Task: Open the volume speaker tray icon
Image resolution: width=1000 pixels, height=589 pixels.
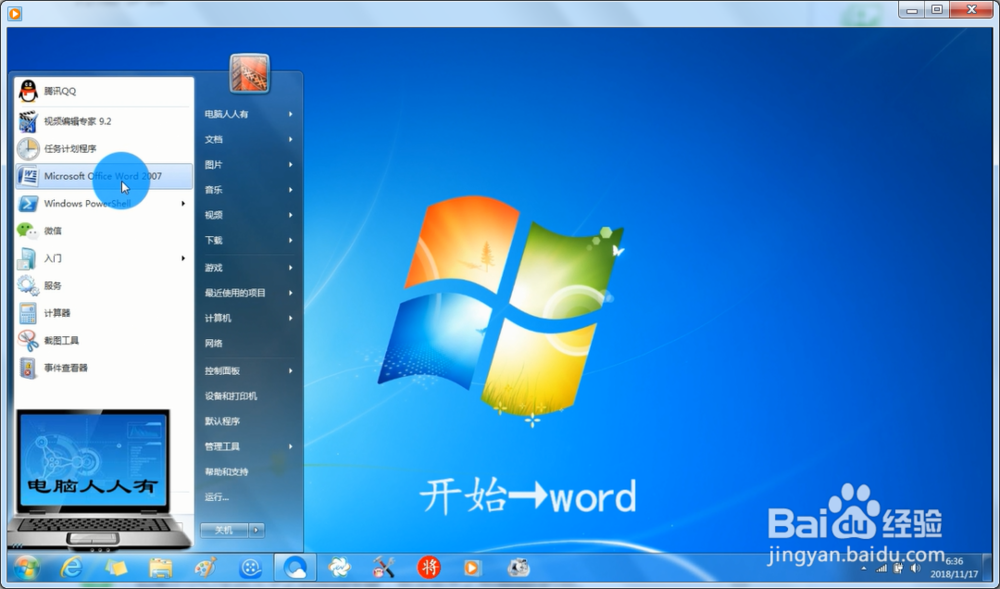Action: coord(916,568)
